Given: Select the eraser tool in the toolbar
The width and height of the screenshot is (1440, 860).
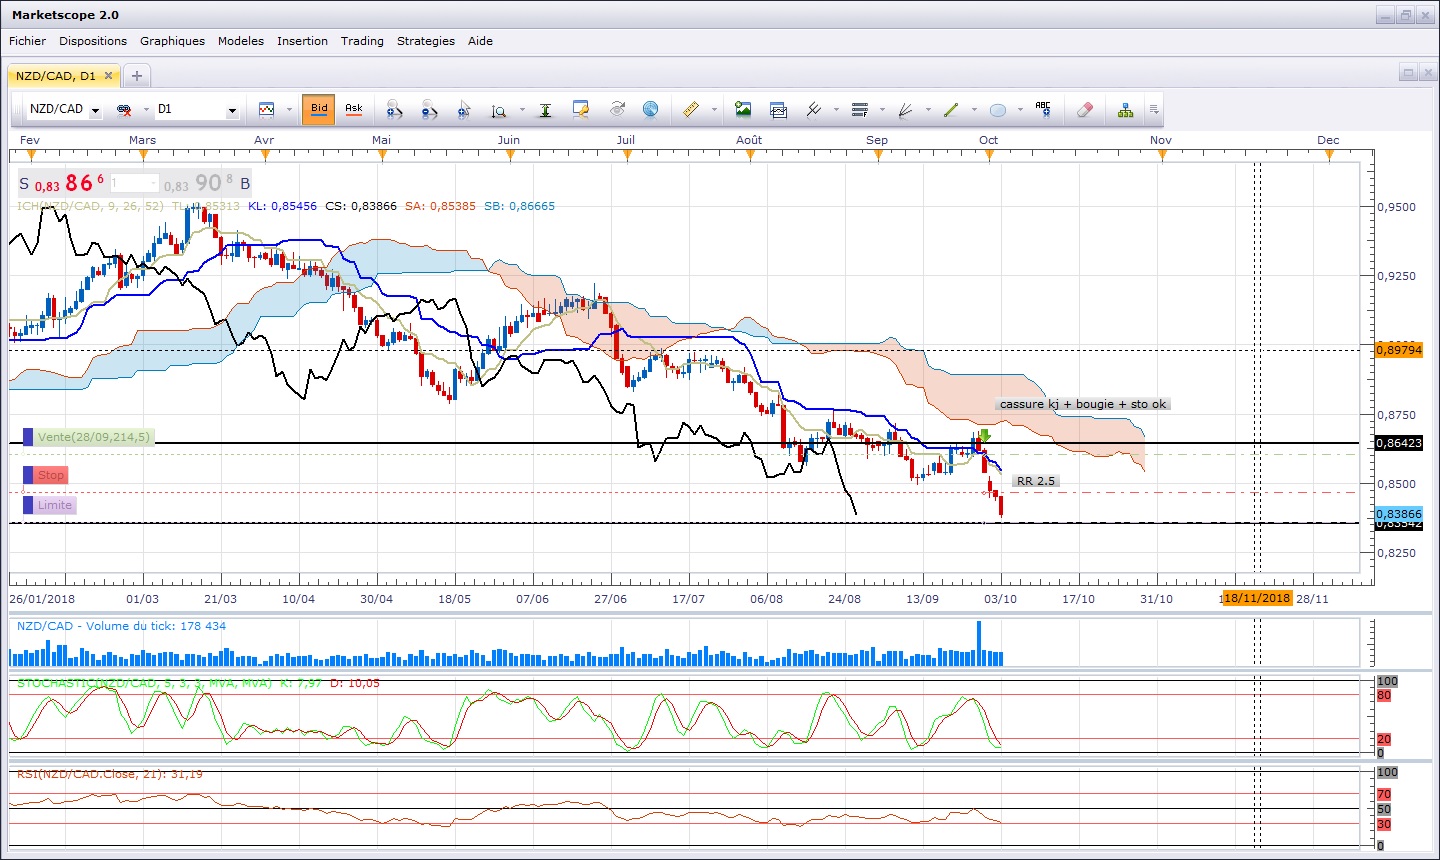Looking at the screenshot, I should coord(1084,110).
